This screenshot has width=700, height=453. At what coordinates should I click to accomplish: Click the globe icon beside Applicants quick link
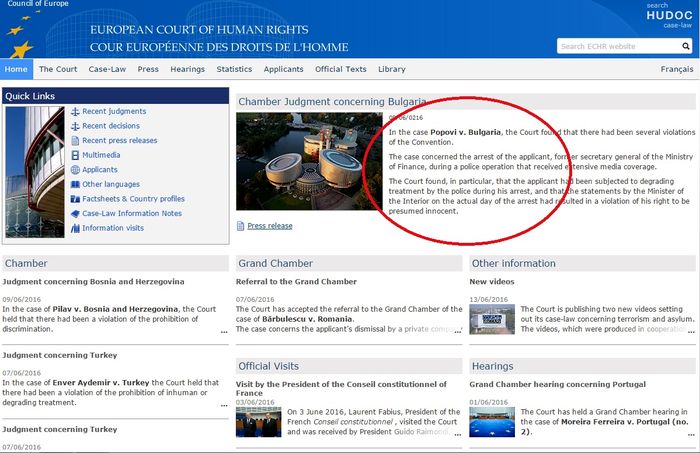coord(75,170)
